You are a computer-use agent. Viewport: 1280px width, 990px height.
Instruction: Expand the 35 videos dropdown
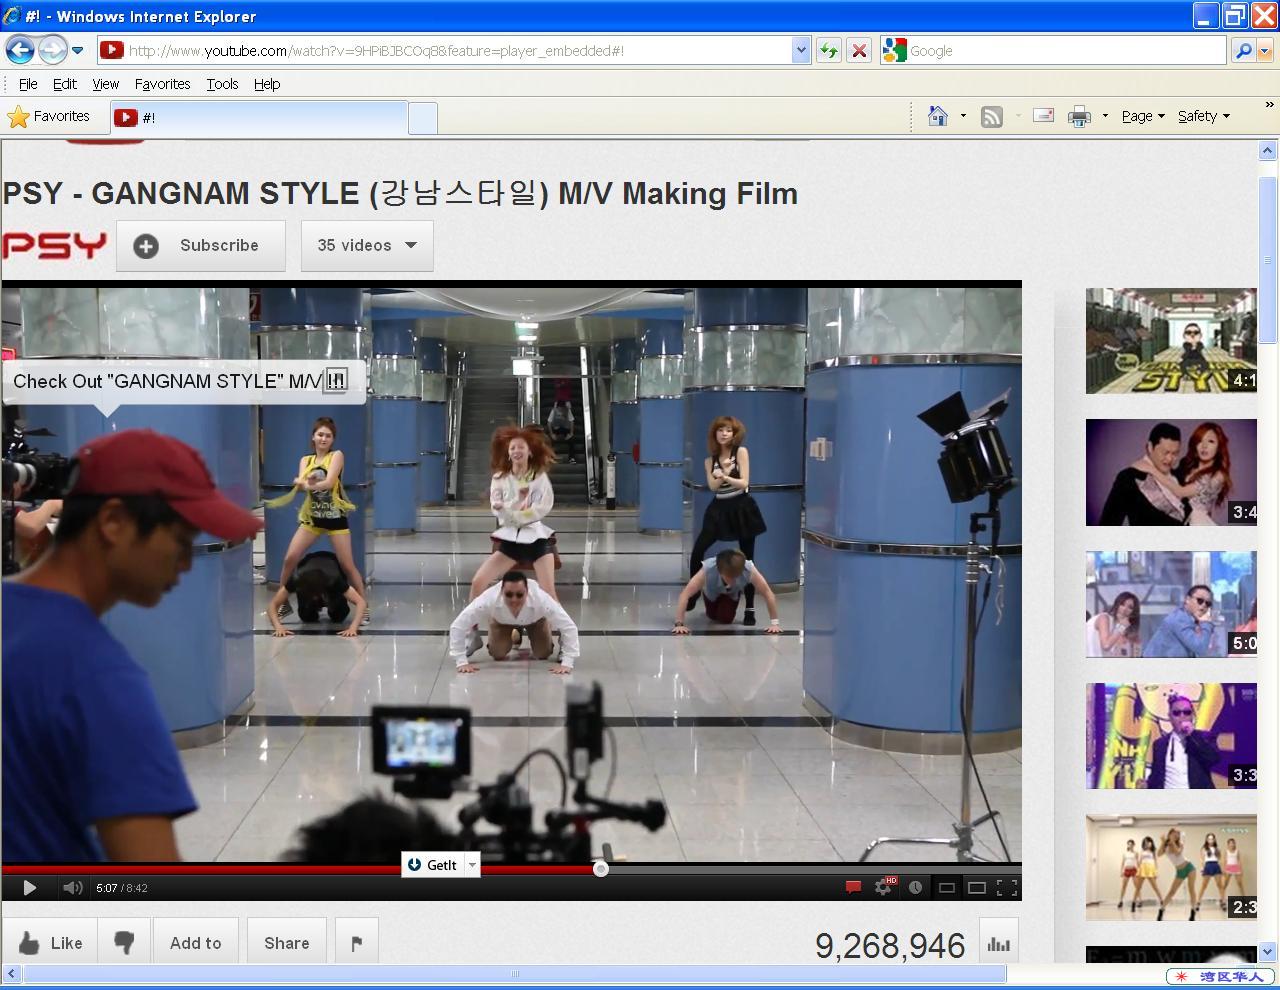click(367, 246)
